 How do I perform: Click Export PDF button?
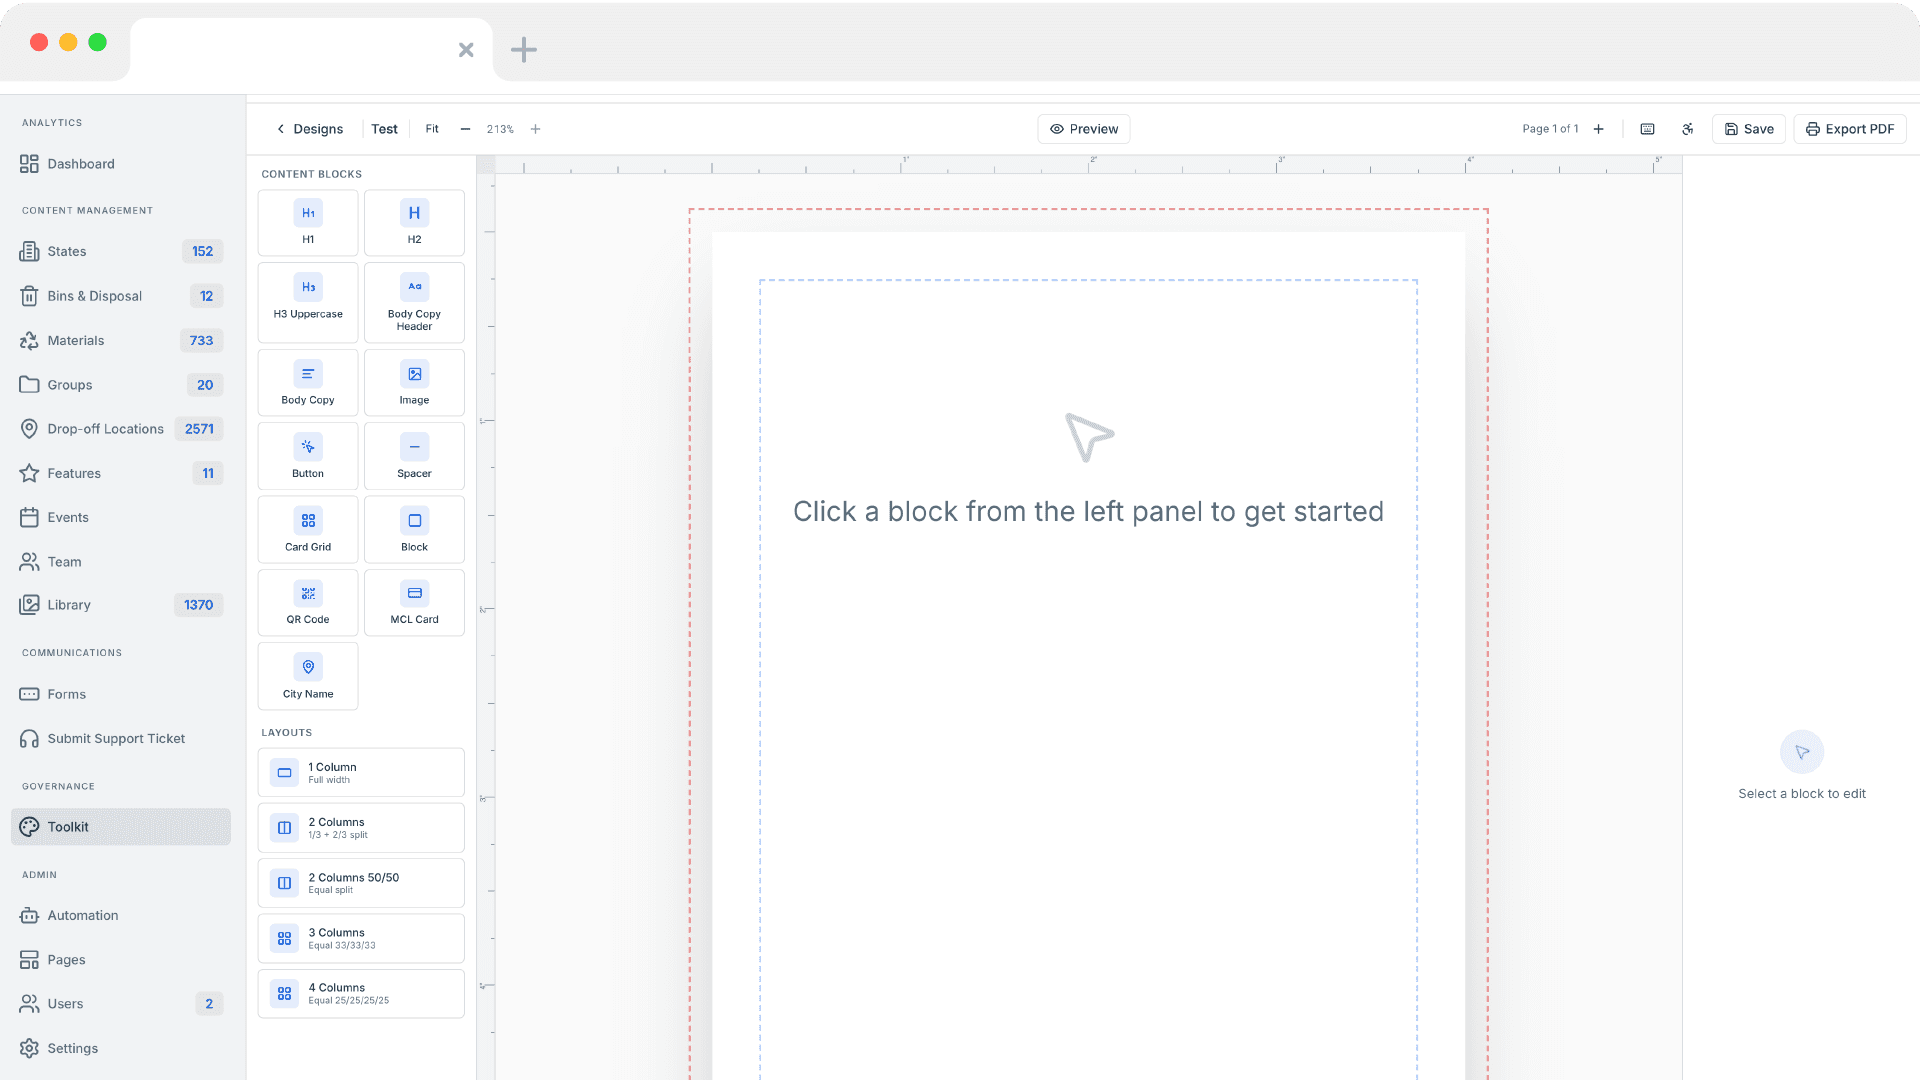point(1849,129)
